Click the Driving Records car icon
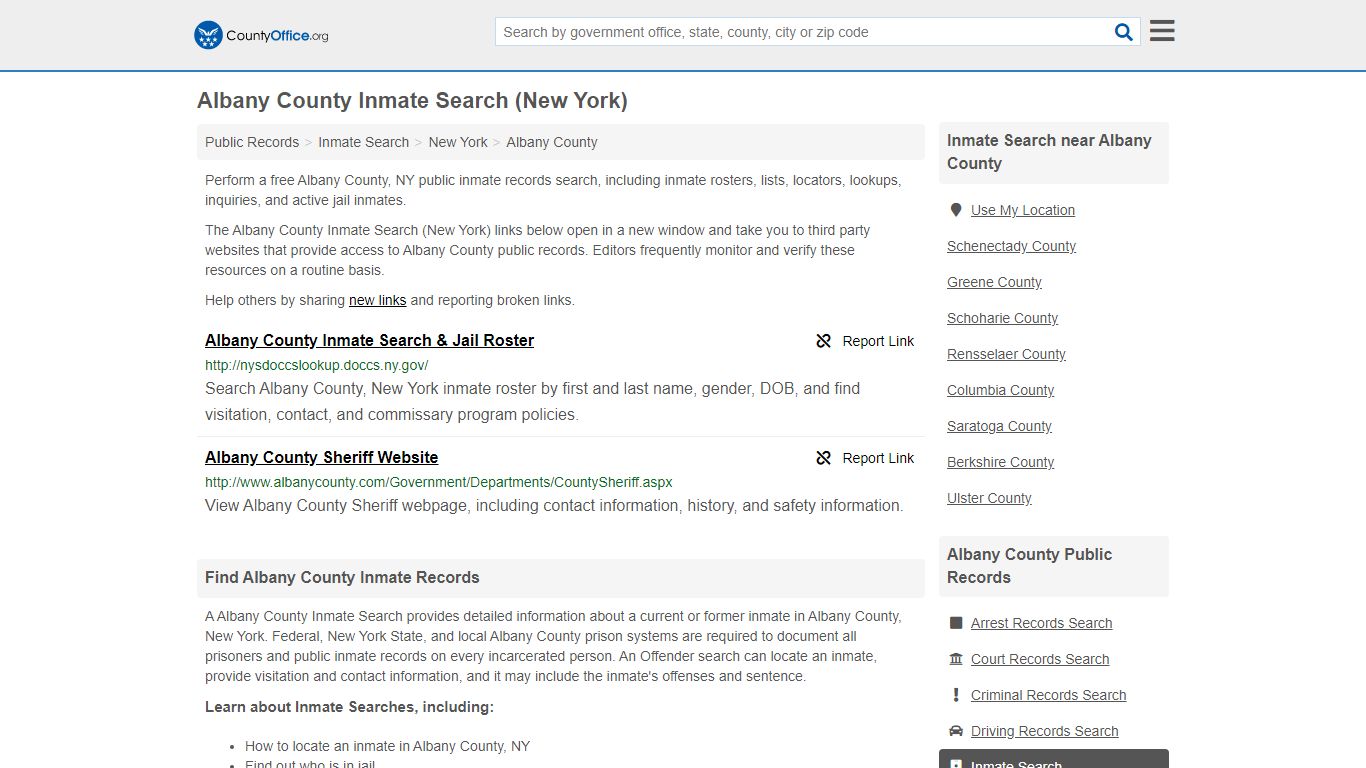 pyautogui.click(x=956, y=731)
